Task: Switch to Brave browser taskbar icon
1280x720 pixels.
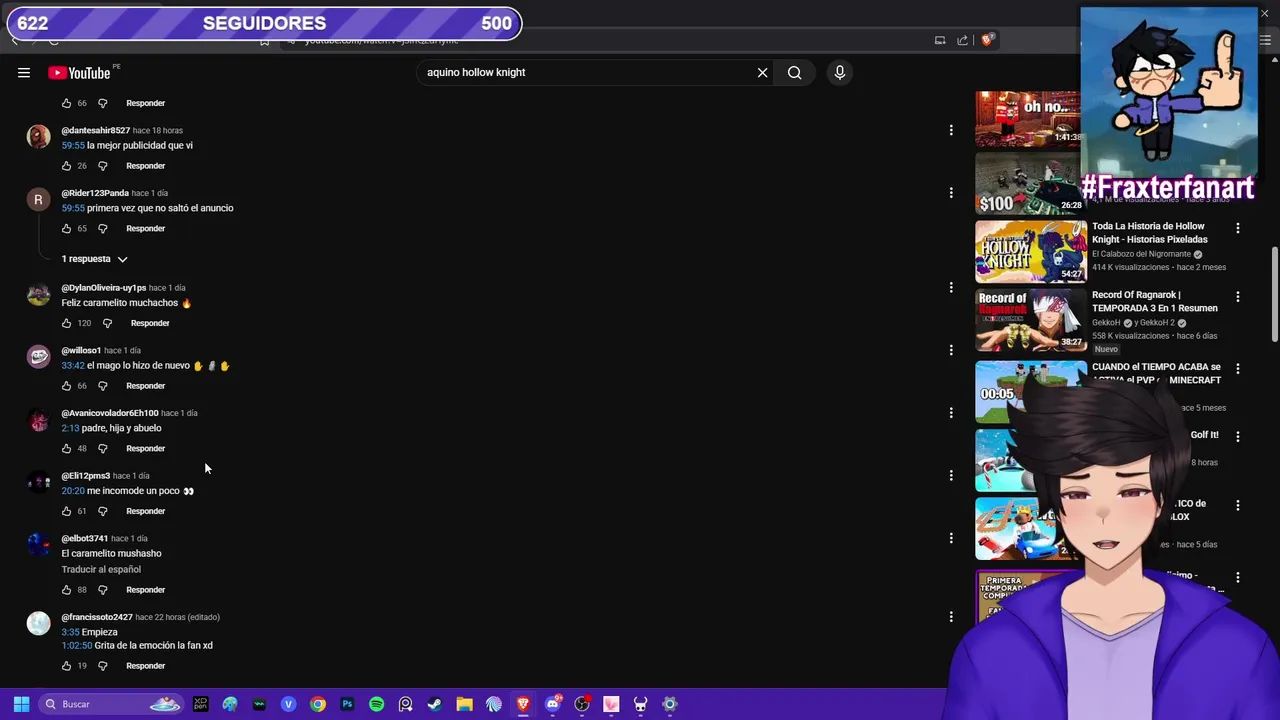Action: click(523, 704)
